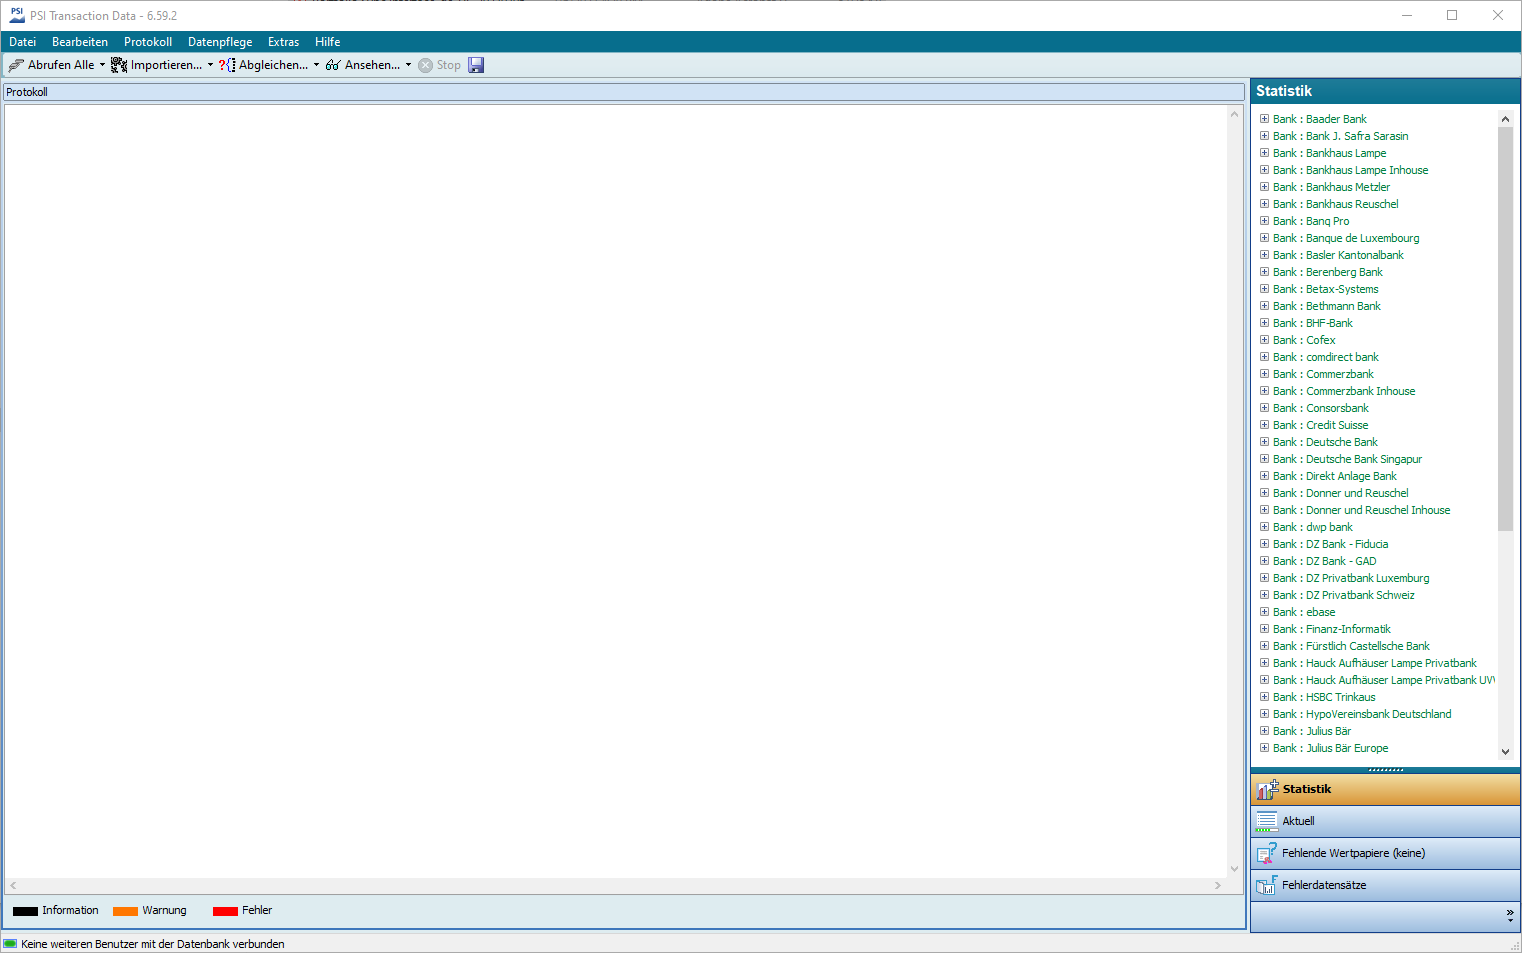The height and width of the screenshot is (953, 1522).
Task: Open the Statistik panel icon
Action: point(1268,789)
